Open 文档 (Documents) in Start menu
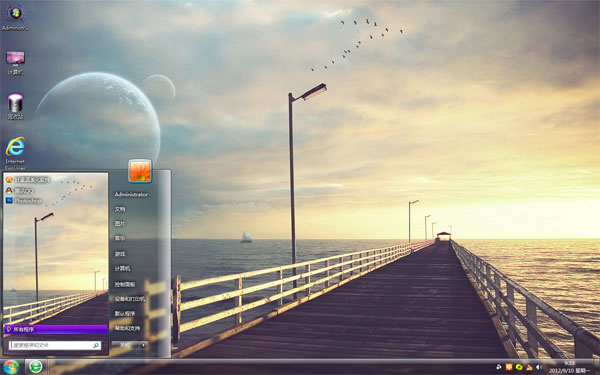The height and width of the screenshot is (375, 600). point(120,209)
